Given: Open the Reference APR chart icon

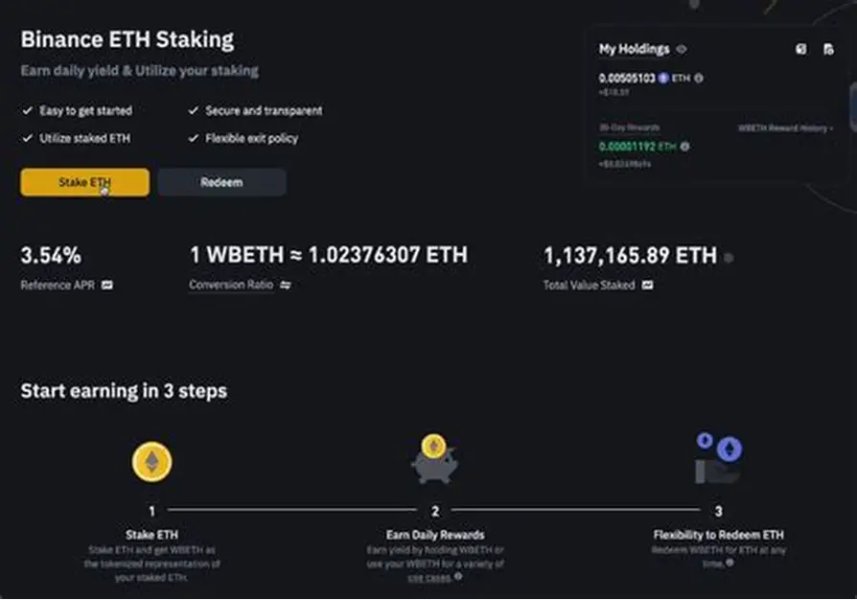Looking at the screenshot, I should click(x=107, y=285).
